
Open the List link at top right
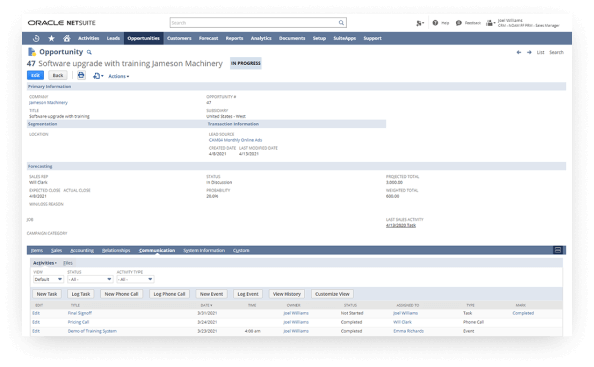(540, 52)
